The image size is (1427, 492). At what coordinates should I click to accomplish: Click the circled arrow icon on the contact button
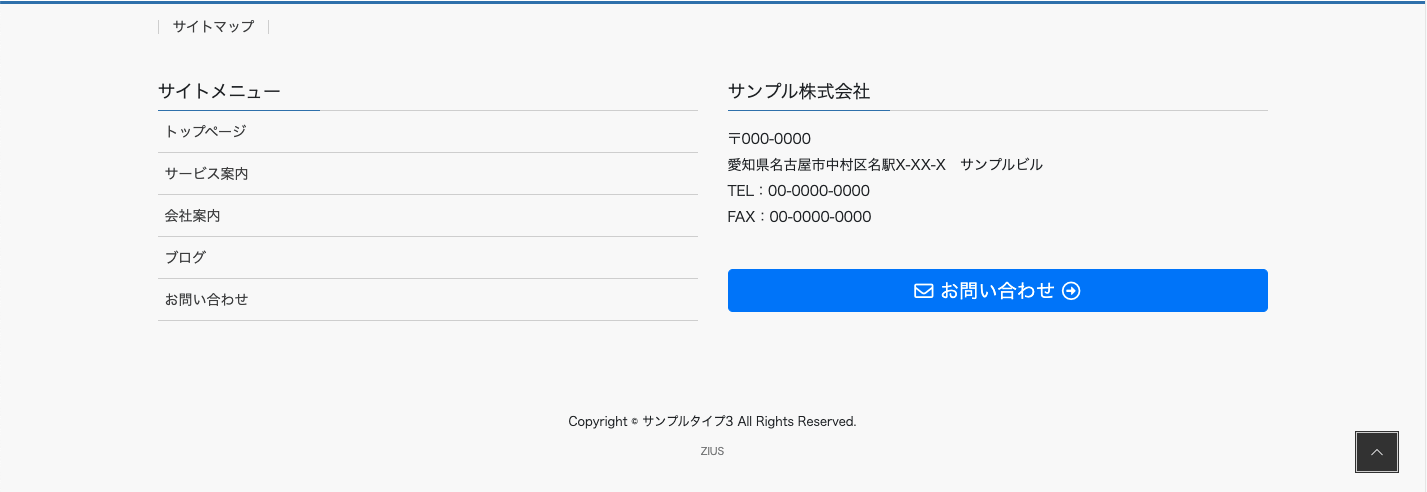coord(1071,291)
